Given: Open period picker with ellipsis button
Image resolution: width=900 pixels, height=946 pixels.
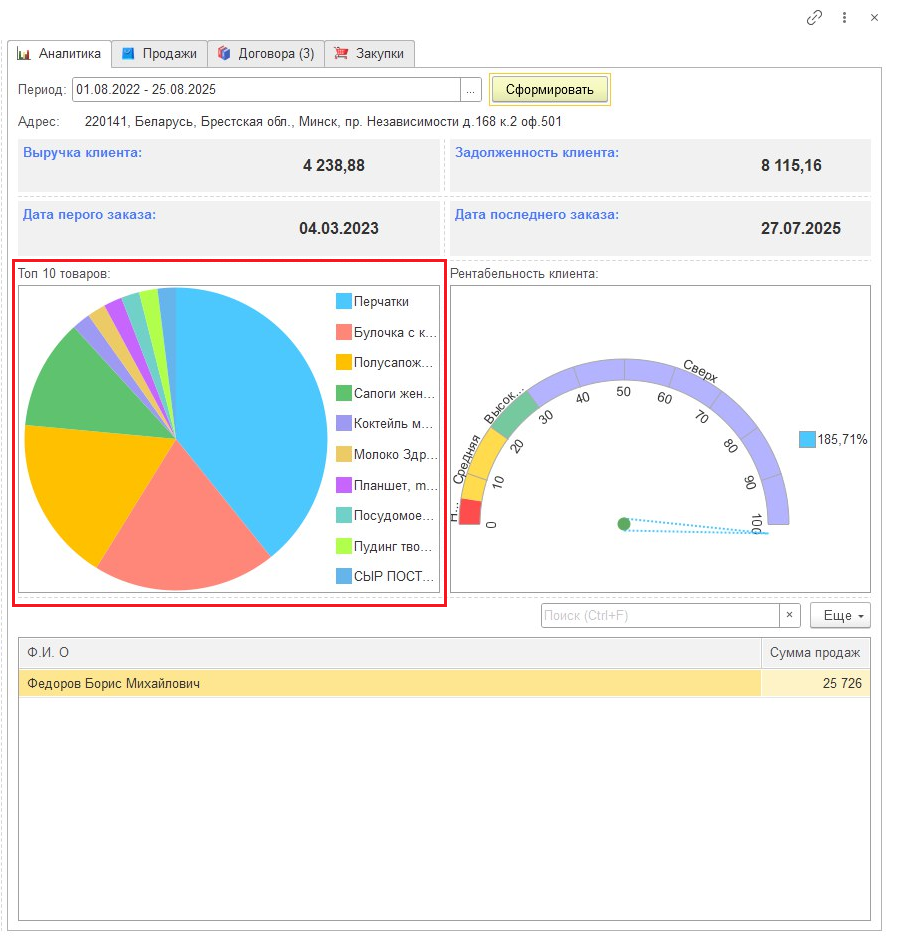Looking at the screenshot, I should click(470, 89).
